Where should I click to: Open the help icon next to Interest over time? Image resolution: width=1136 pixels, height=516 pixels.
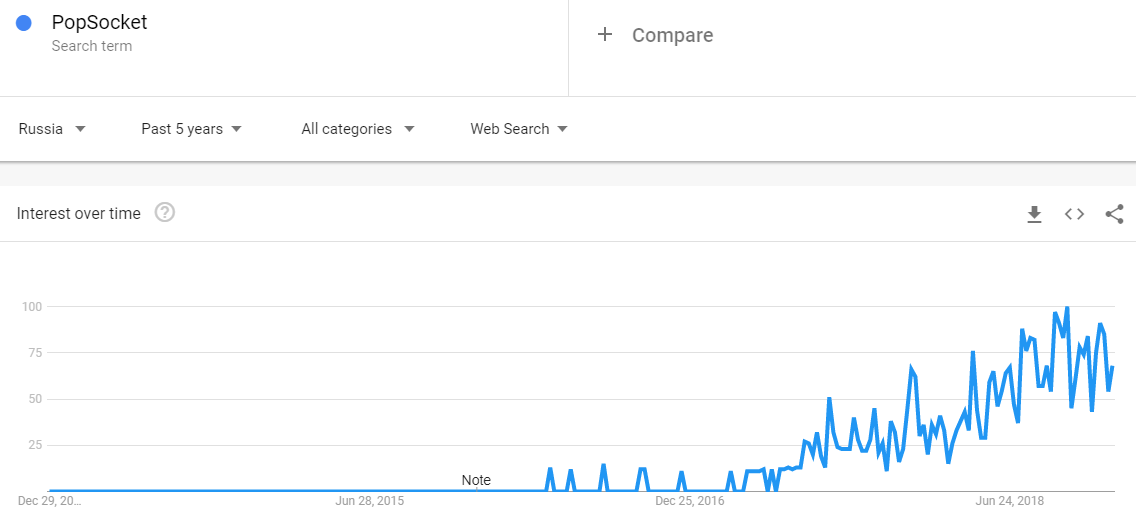point(165,213)
